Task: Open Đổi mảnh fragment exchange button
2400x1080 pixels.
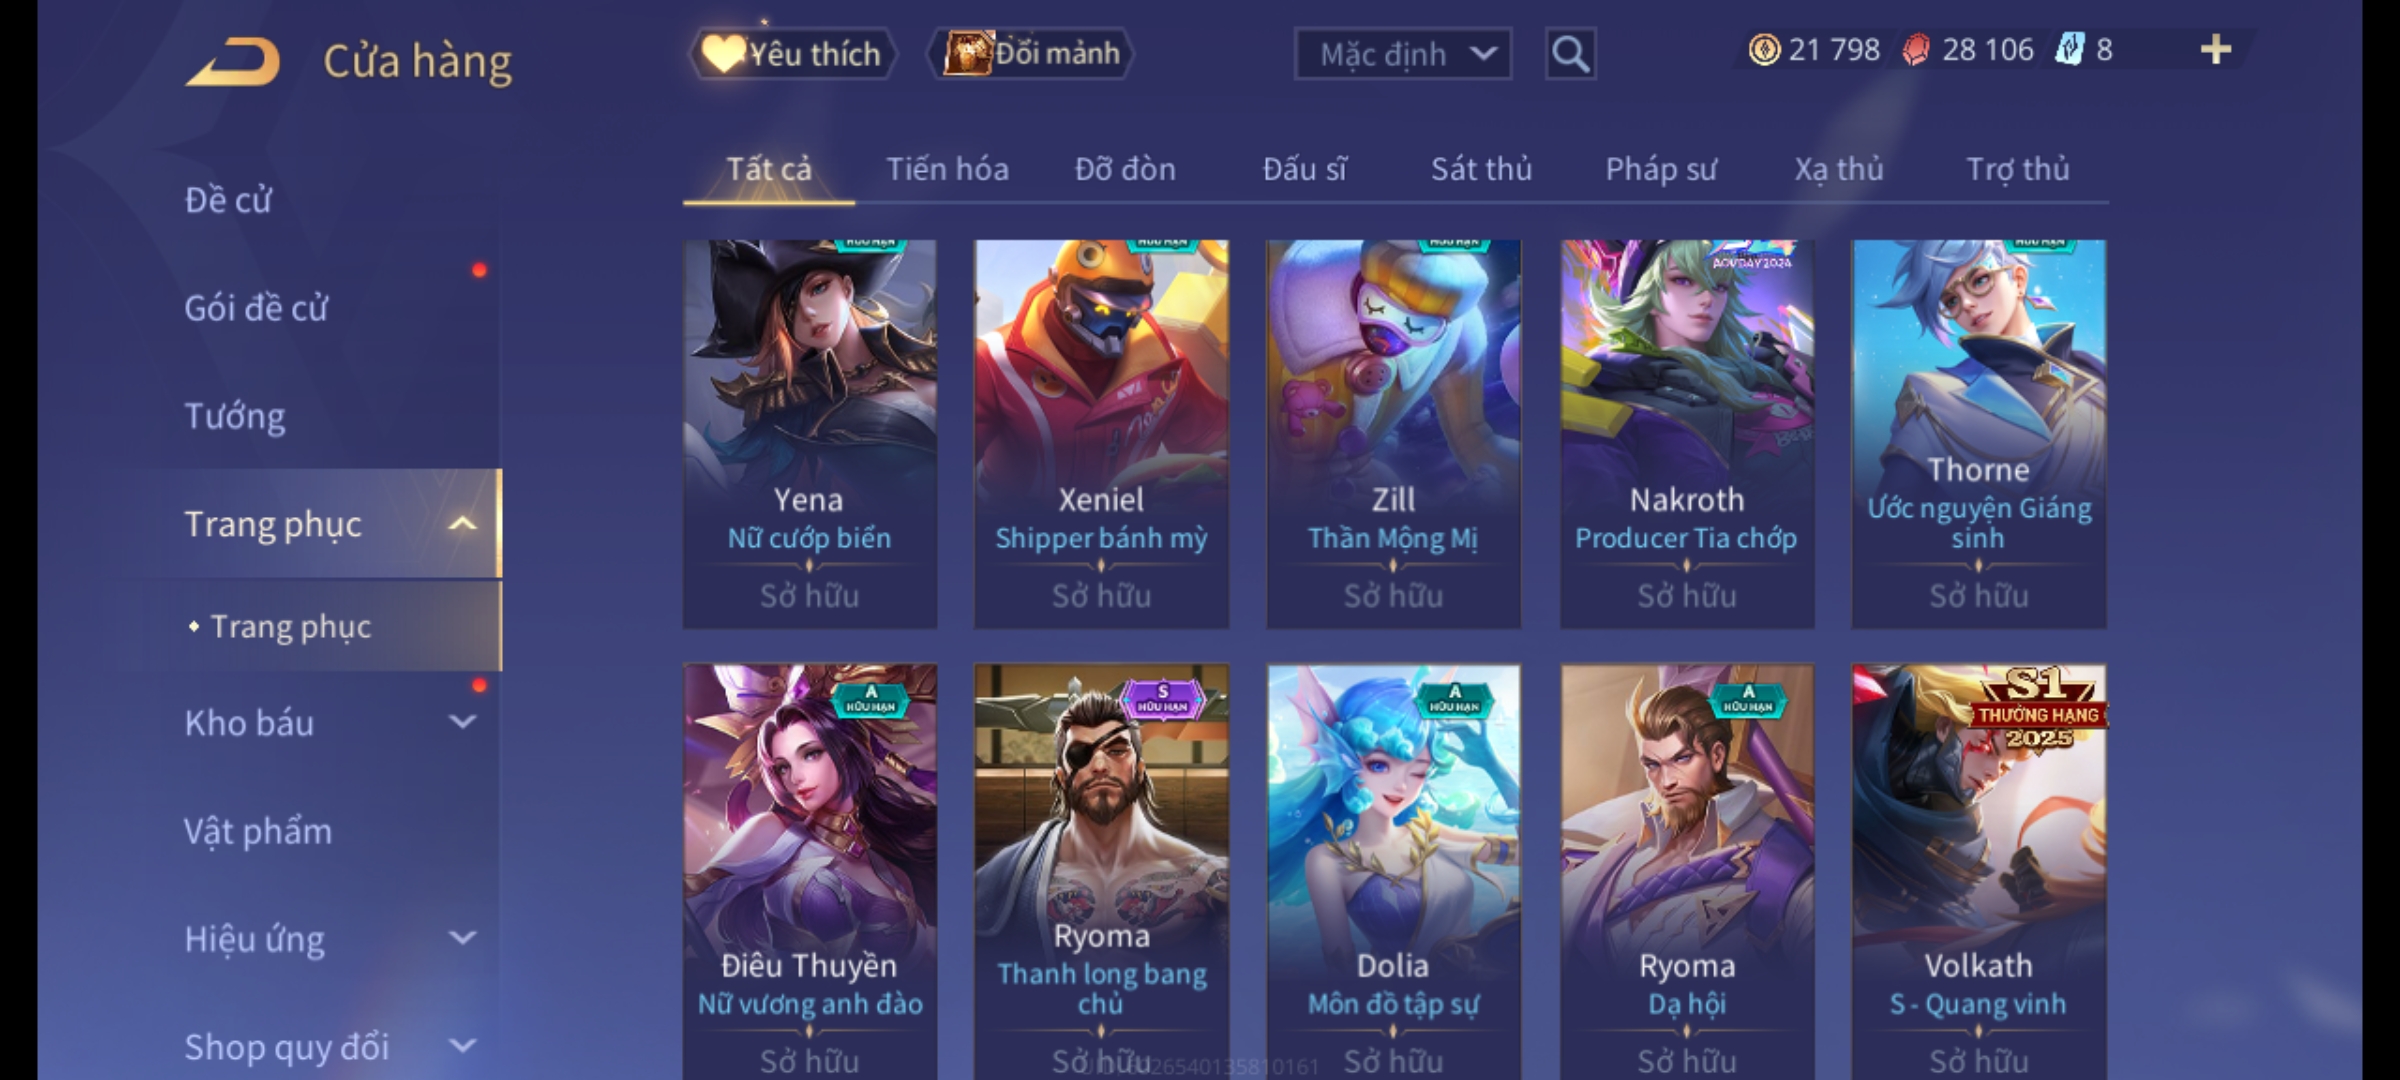Action: 1031,54
